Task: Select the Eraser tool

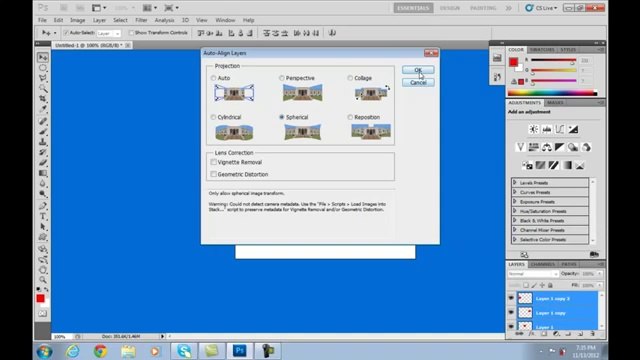Action: [43, 162]
